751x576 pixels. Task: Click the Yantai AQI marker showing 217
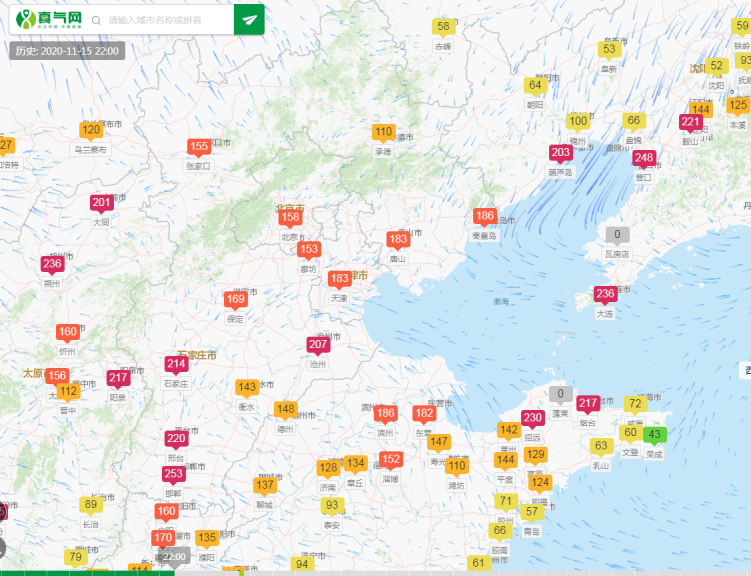[588, 403]
